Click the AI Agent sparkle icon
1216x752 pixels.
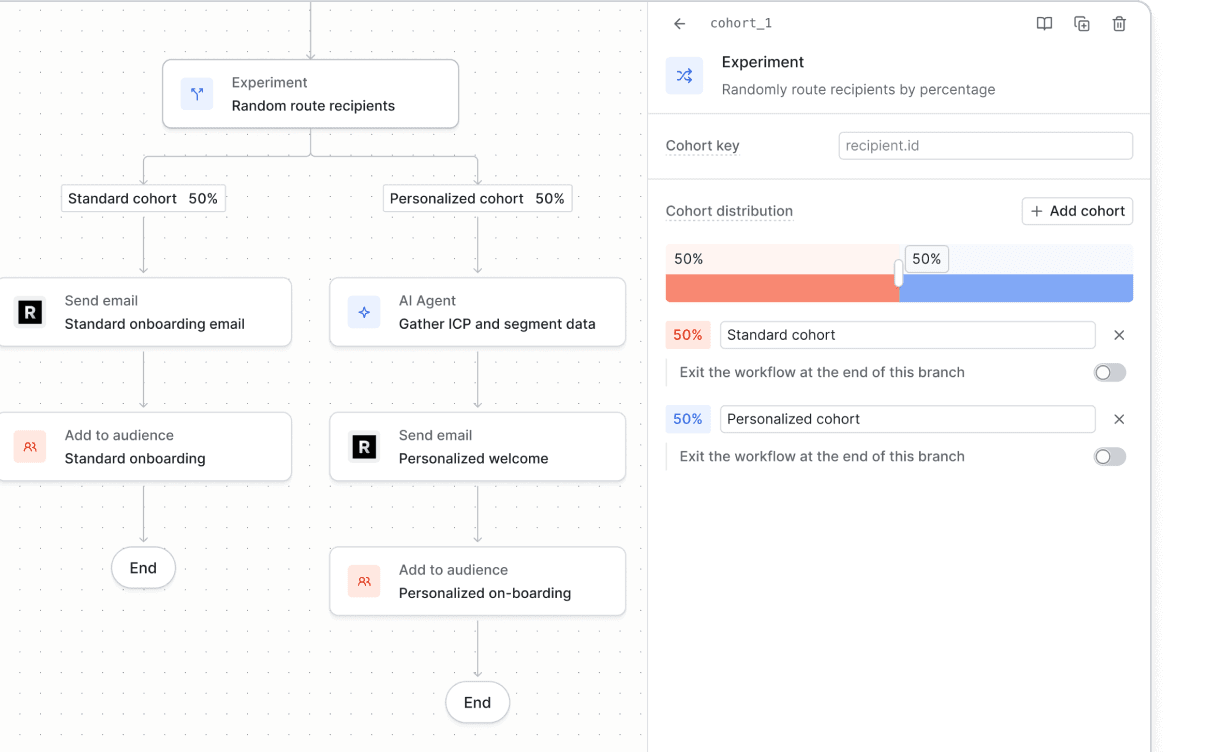tap(364, 312)
